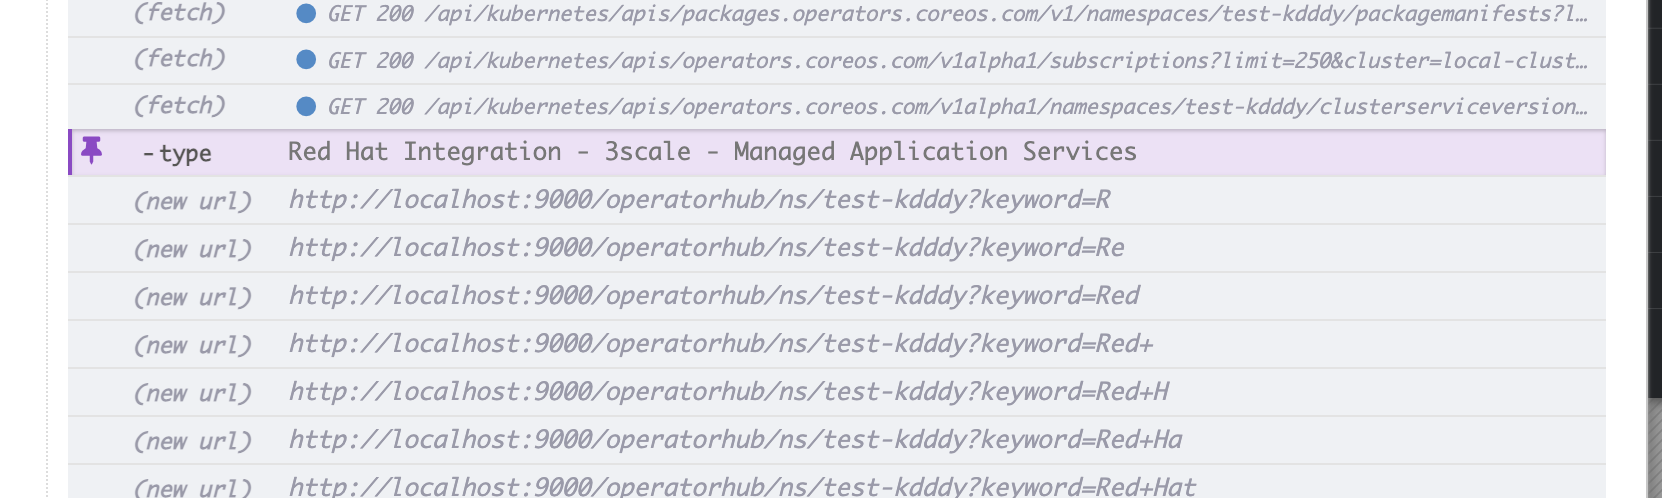This screenshot has width=1662, height=498.
Task: Click the purple pin icon on type row
Action: (92, 151)
